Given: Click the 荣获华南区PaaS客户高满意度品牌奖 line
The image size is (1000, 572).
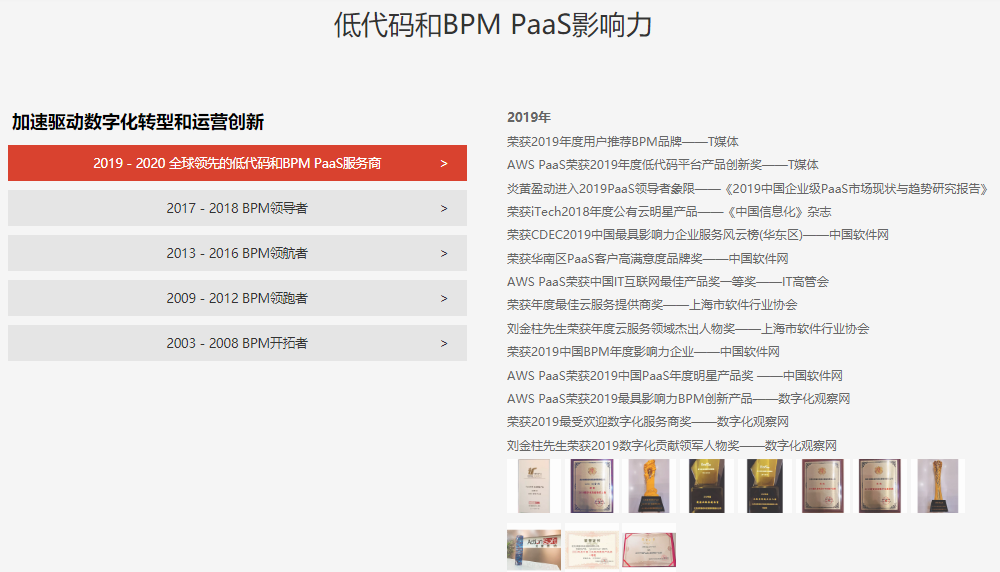Looking at the screenshot, I should (x=647, y=258).
